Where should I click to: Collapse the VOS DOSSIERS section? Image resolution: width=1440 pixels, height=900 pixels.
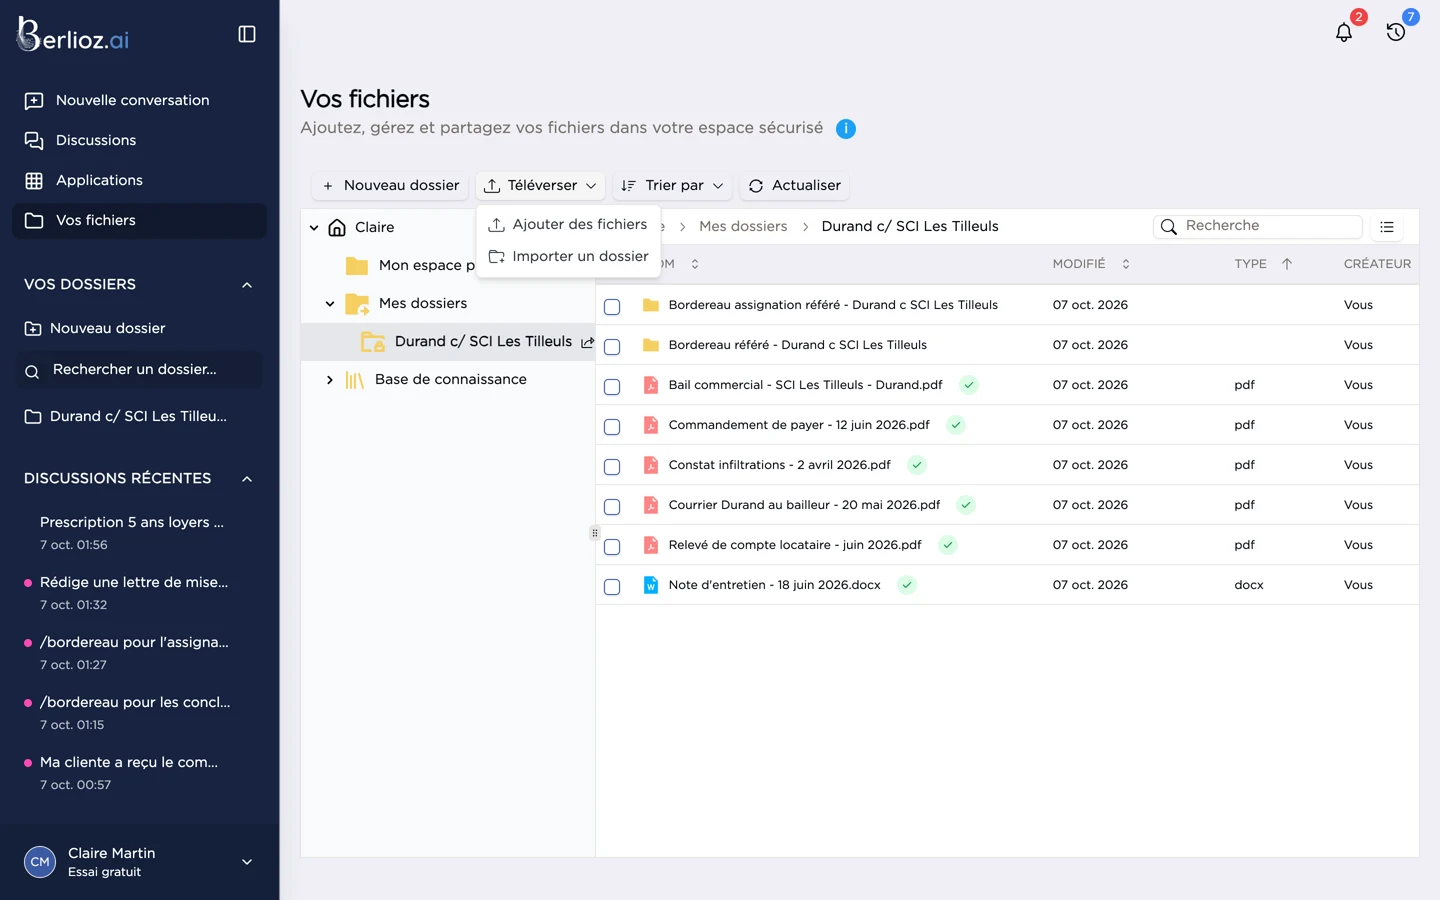(247, 285)
